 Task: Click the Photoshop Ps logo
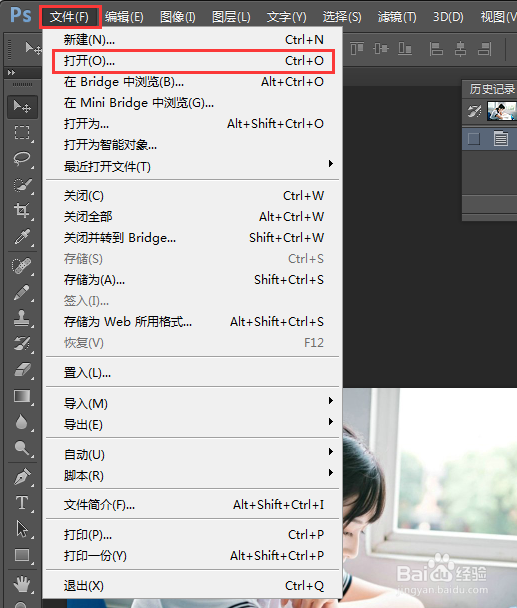pos(21,16)
